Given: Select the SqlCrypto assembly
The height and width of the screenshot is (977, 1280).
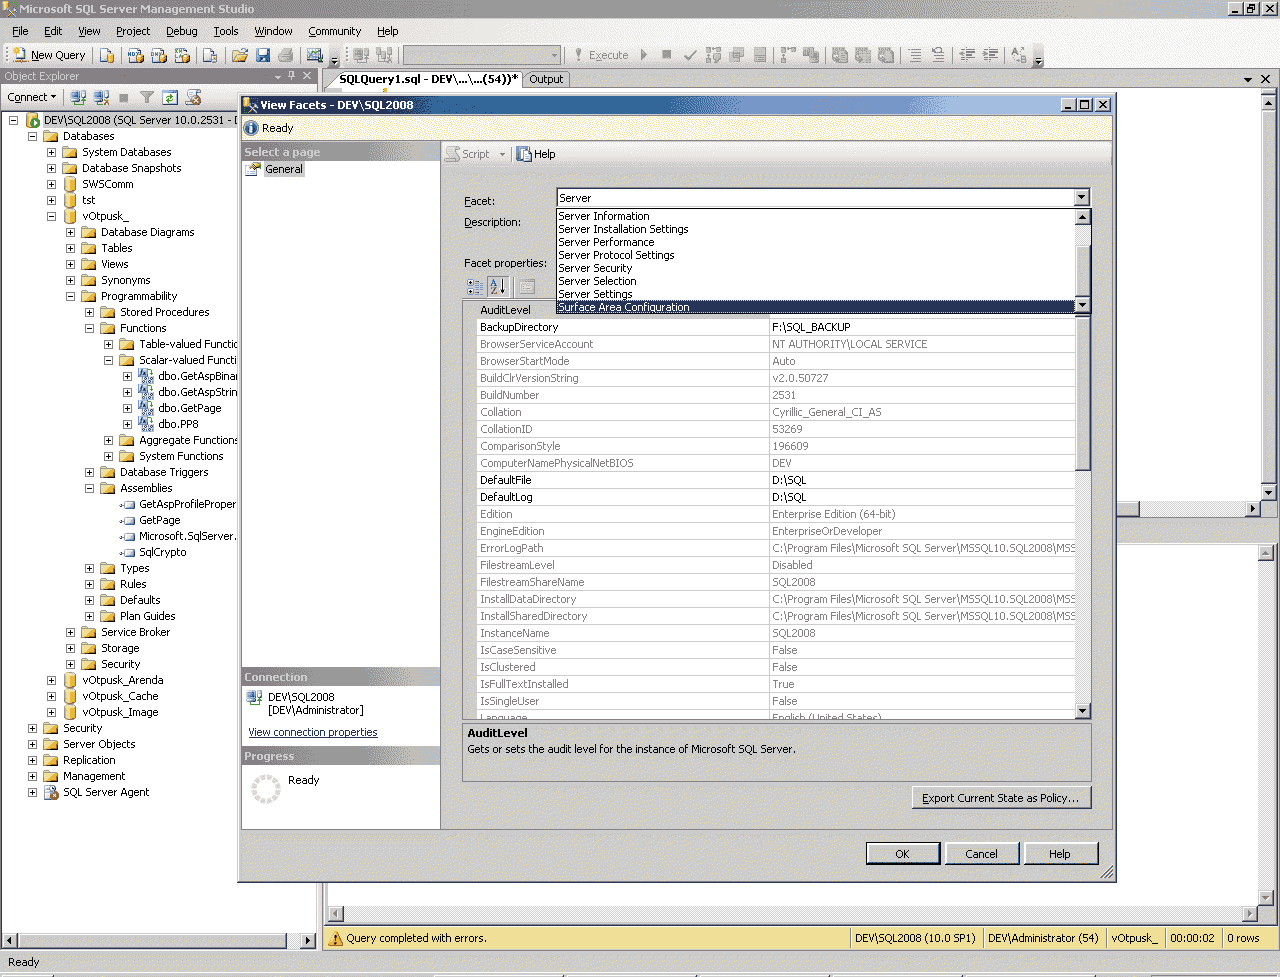Looking at the screenshot, I should (162, 552).
